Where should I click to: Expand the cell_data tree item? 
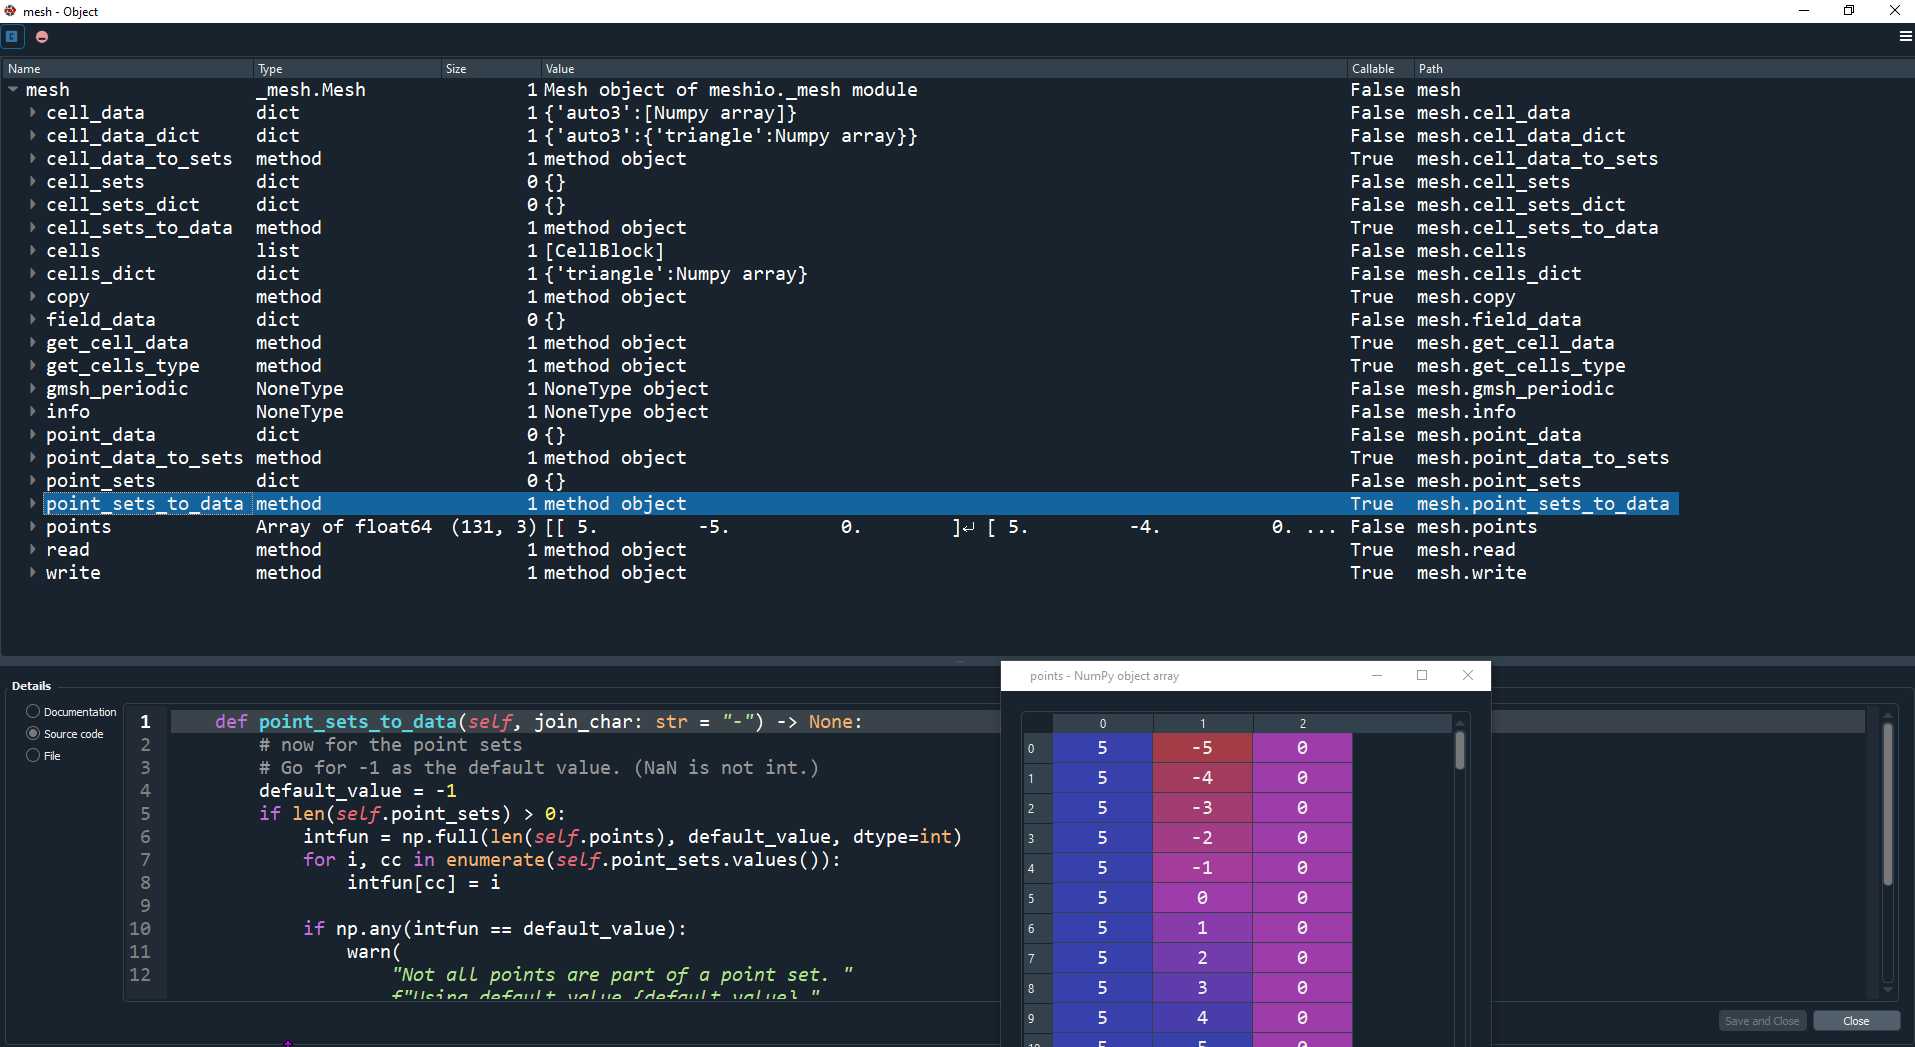coord(33,113)
